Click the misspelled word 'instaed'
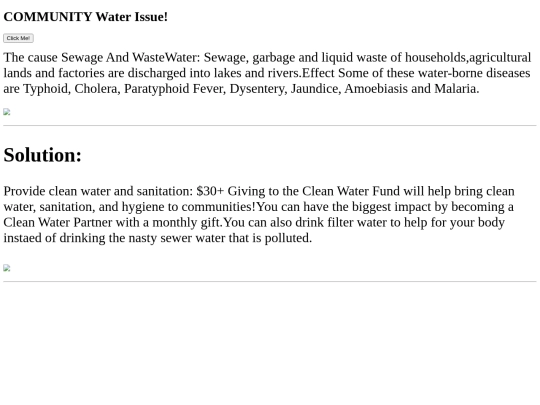 (22, 238)
